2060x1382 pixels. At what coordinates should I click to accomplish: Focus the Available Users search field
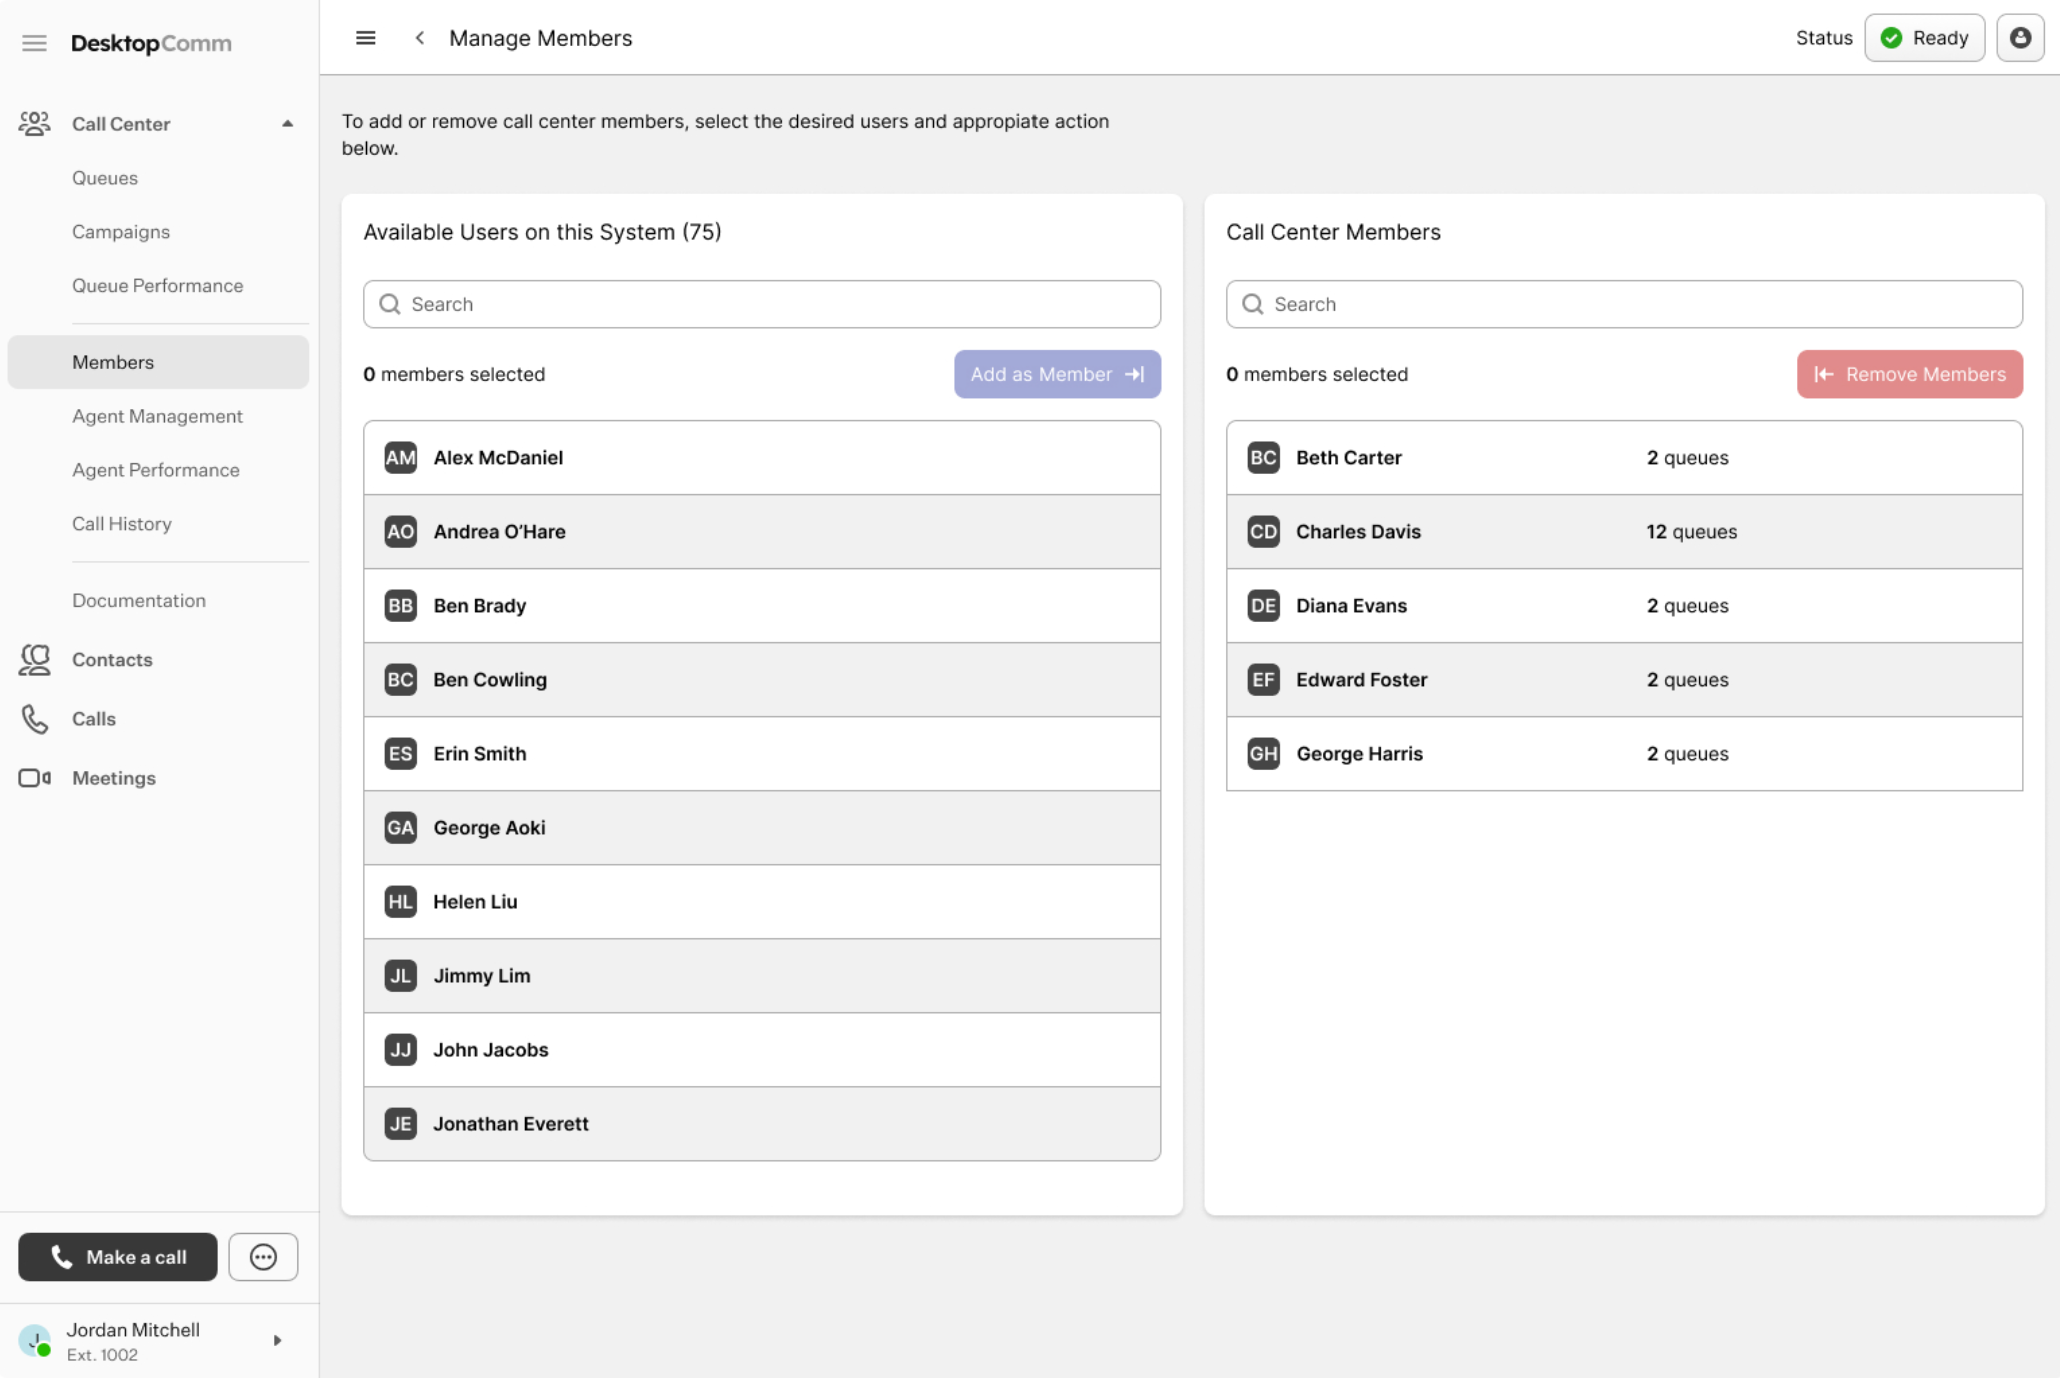[x=761, y=304]
